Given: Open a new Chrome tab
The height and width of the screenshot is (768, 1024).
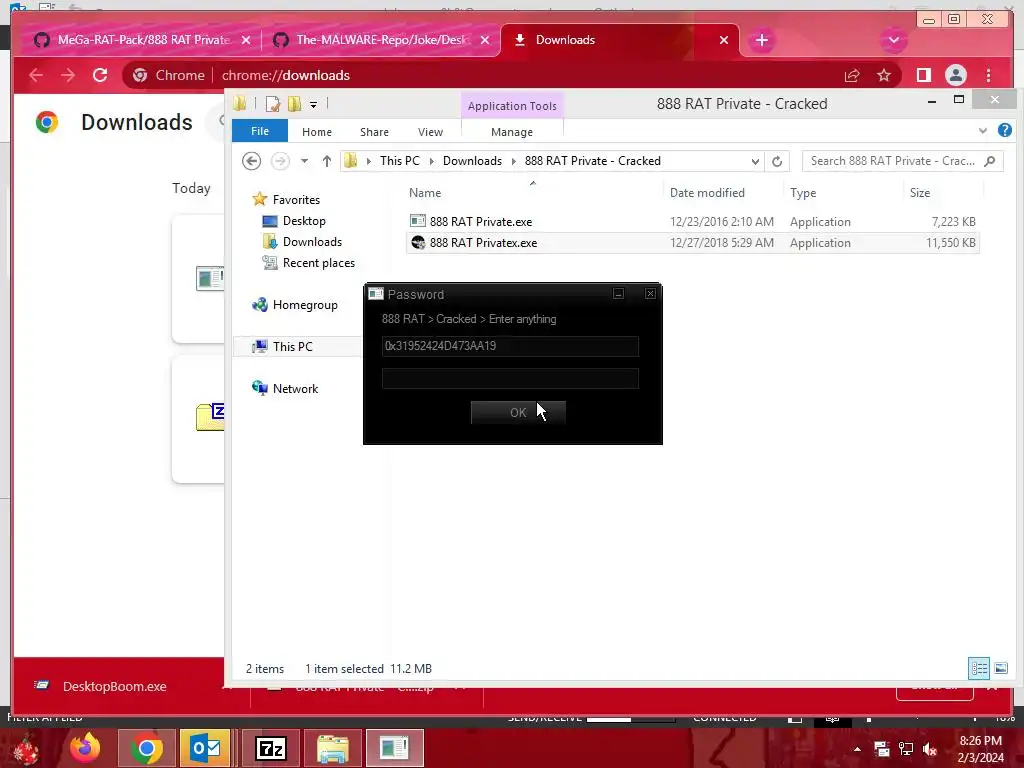Looking at the screenshot, I should [x=761, y=40].
